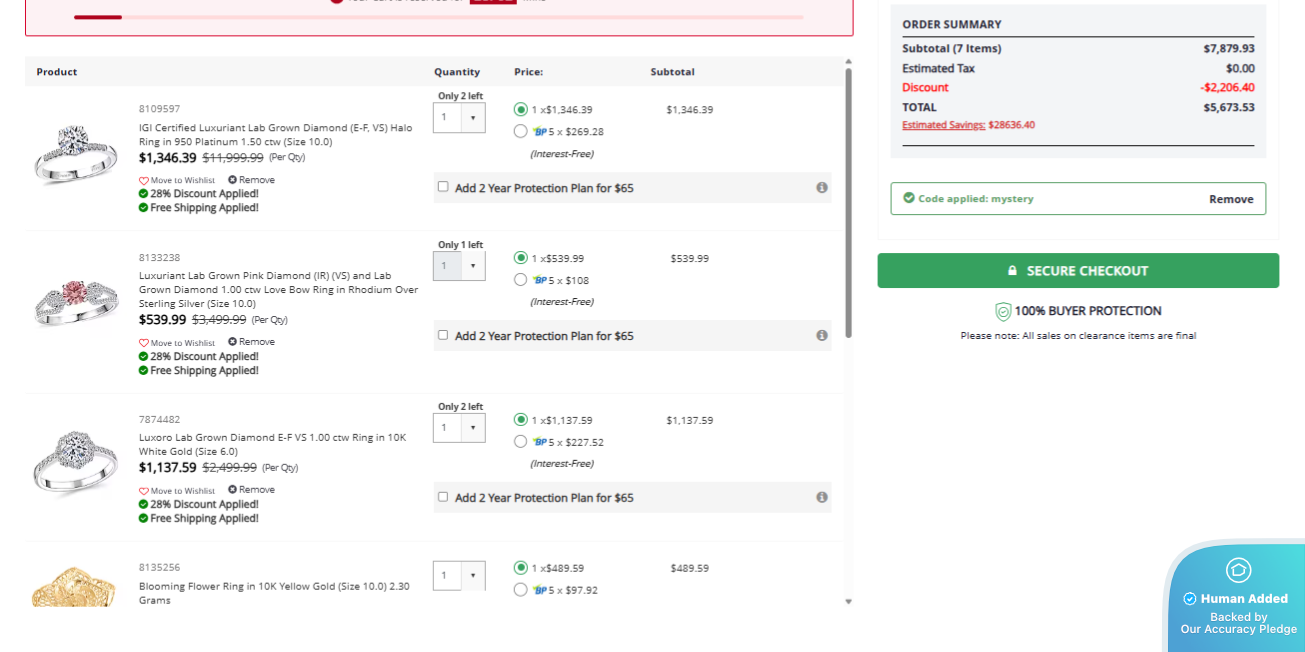The width and height of the screenshot is (1305, 652).
Task: Check protection plan box for Luxoro ring
Action: (x=443, y=497)
